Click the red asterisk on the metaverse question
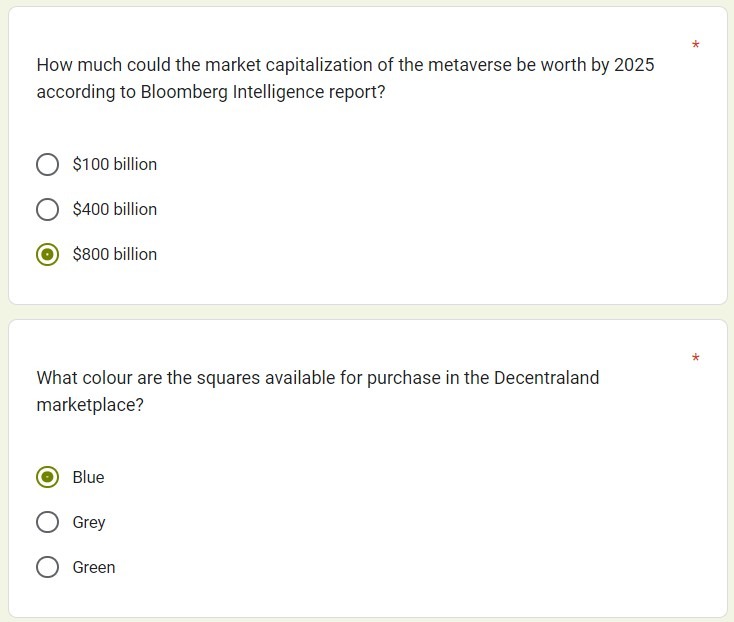The height and width of the screenshot is (622, 734). point(695,46)
